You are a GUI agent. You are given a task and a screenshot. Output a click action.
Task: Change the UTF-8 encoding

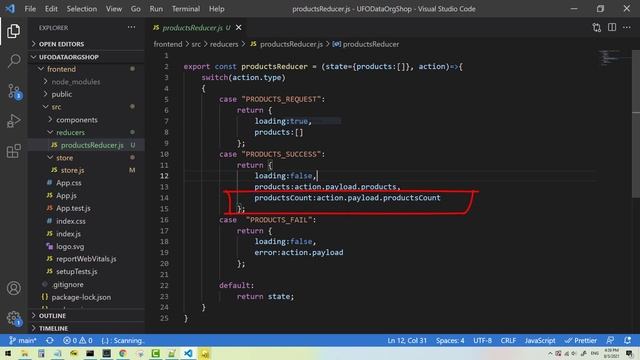482,340
